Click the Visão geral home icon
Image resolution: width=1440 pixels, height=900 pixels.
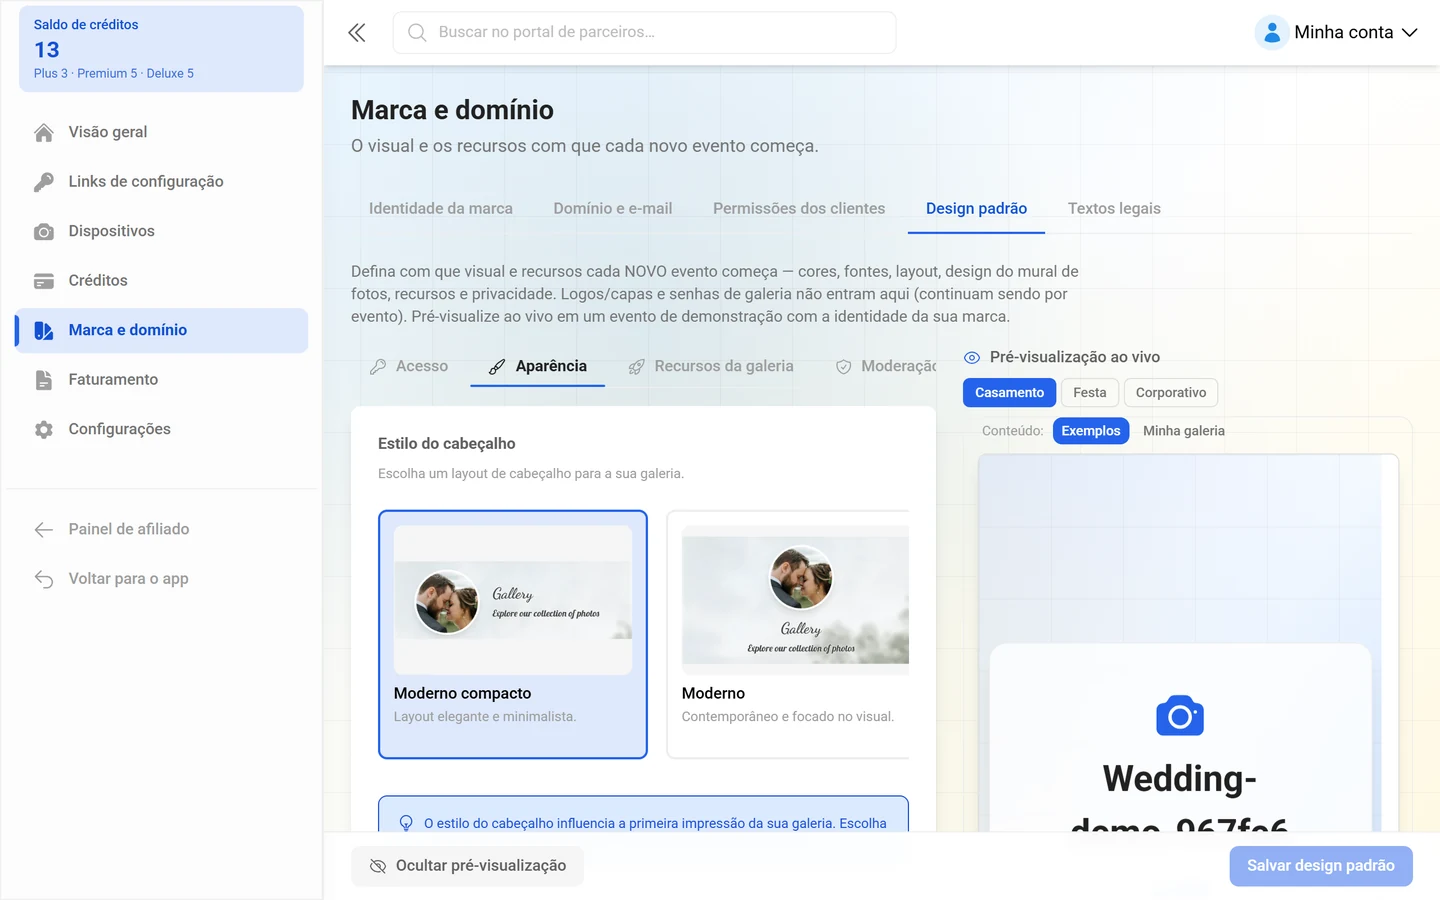click(x=44, y=132)
